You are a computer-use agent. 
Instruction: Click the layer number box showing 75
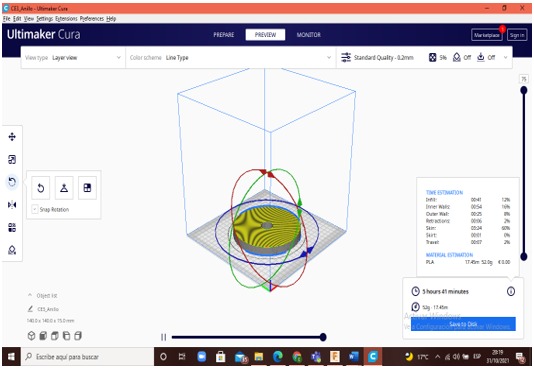524,79
